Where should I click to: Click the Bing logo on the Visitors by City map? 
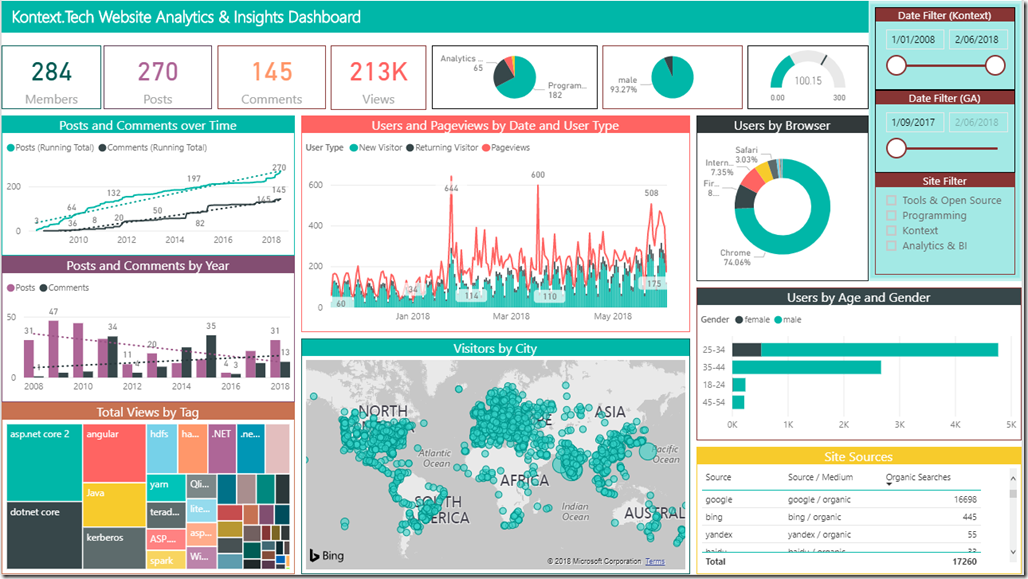coord(326,555)
